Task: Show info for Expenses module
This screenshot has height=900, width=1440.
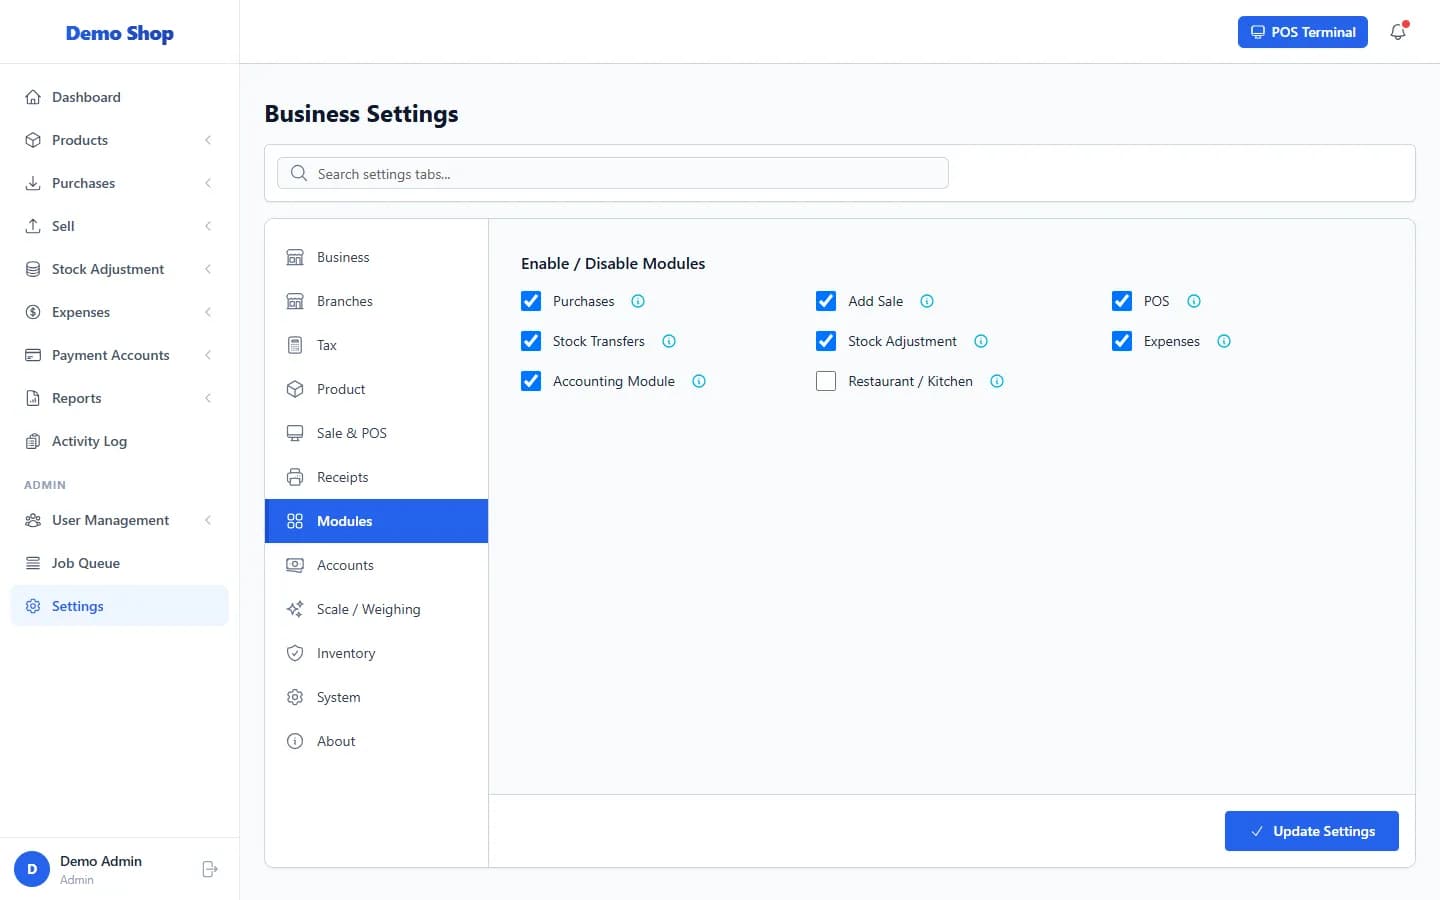Action: (x=1224, y=341)
